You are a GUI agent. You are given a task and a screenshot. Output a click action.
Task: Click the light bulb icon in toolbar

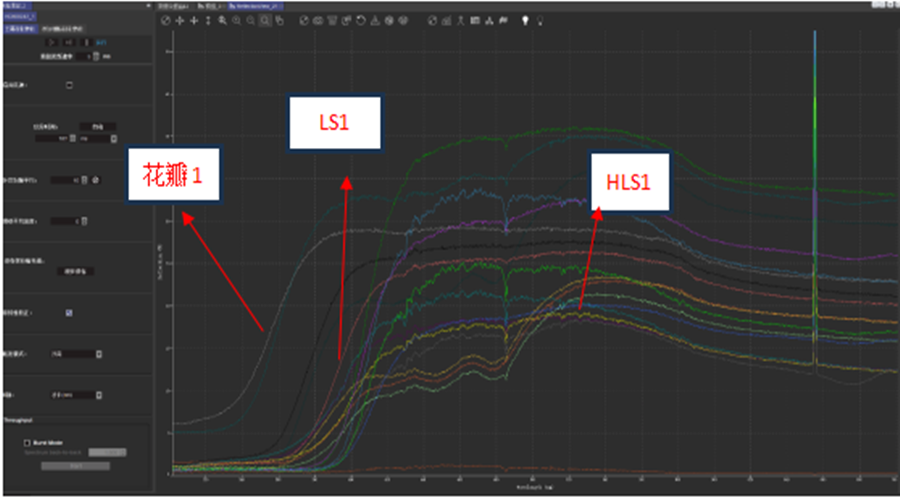coord(524,20)
